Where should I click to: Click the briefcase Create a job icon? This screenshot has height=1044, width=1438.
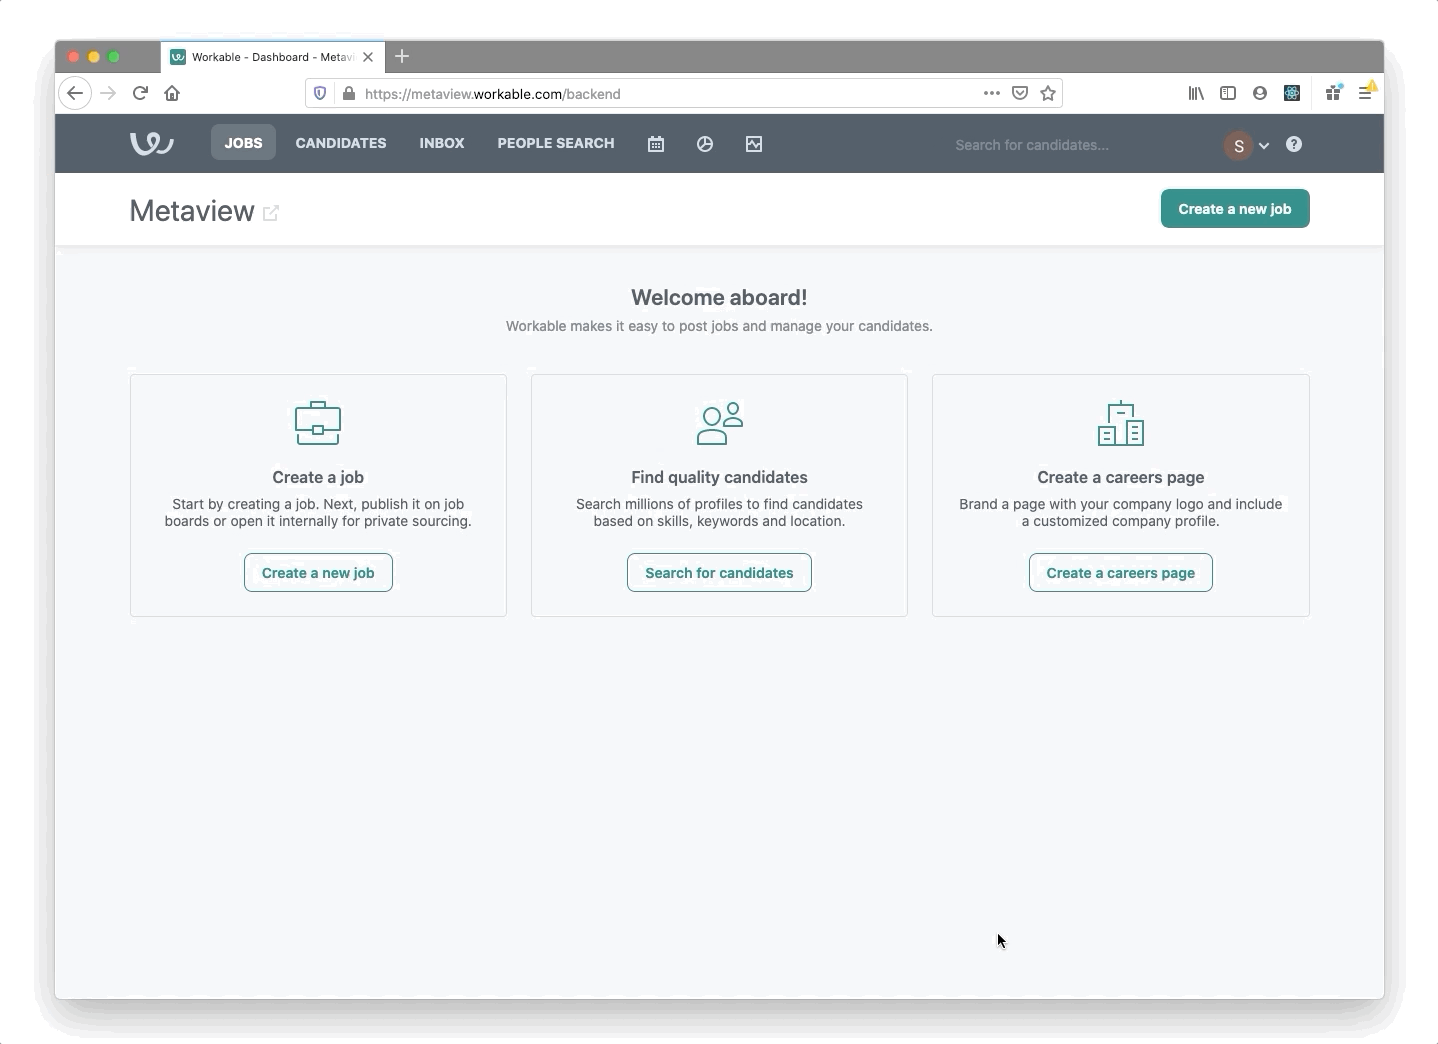pos(318,423)
